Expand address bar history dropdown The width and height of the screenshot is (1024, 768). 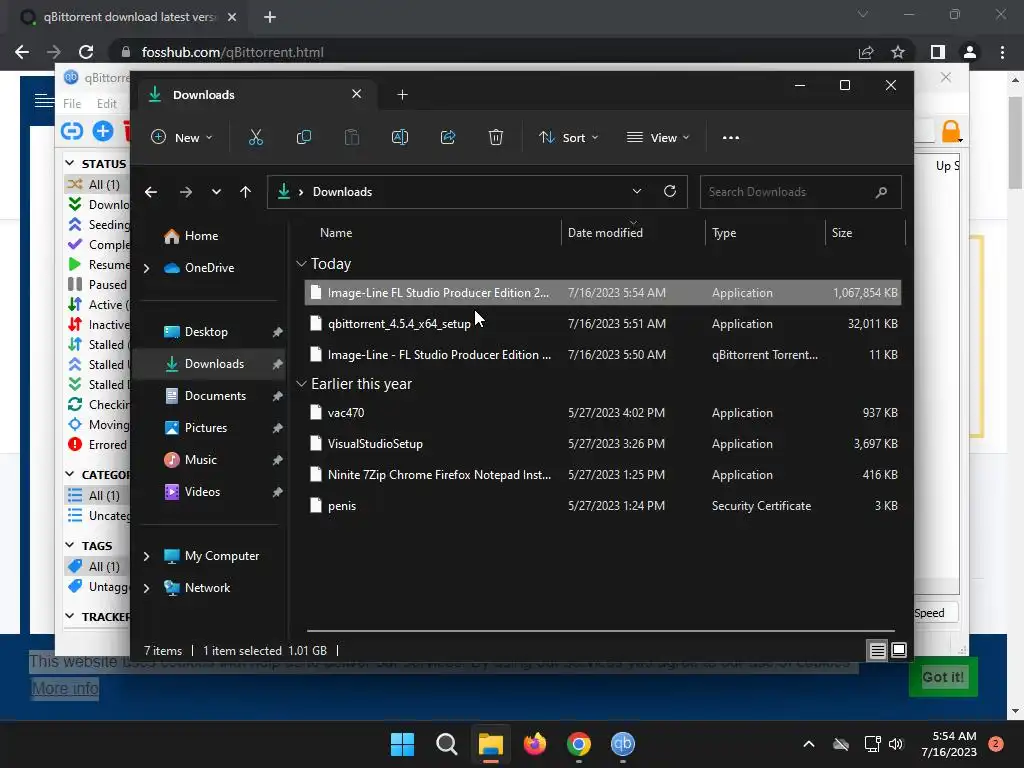pyautogui.click(x=637, y=191)
